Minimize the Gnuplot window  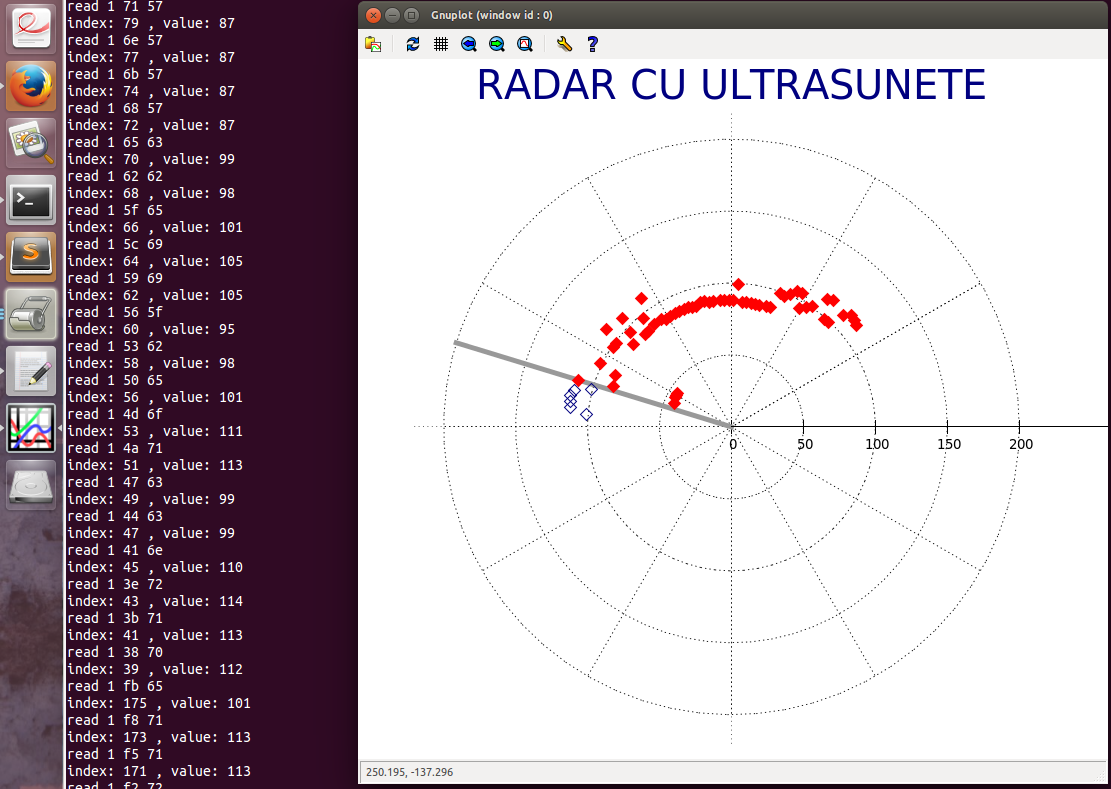[x=392, y=15]
